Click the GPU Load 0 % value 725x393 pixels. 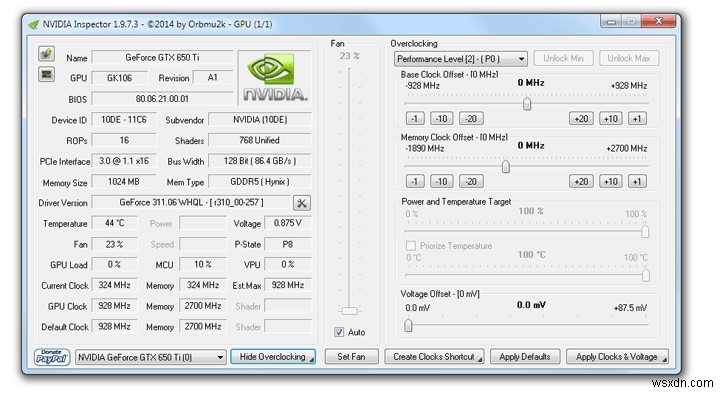(x=114, y=264)
